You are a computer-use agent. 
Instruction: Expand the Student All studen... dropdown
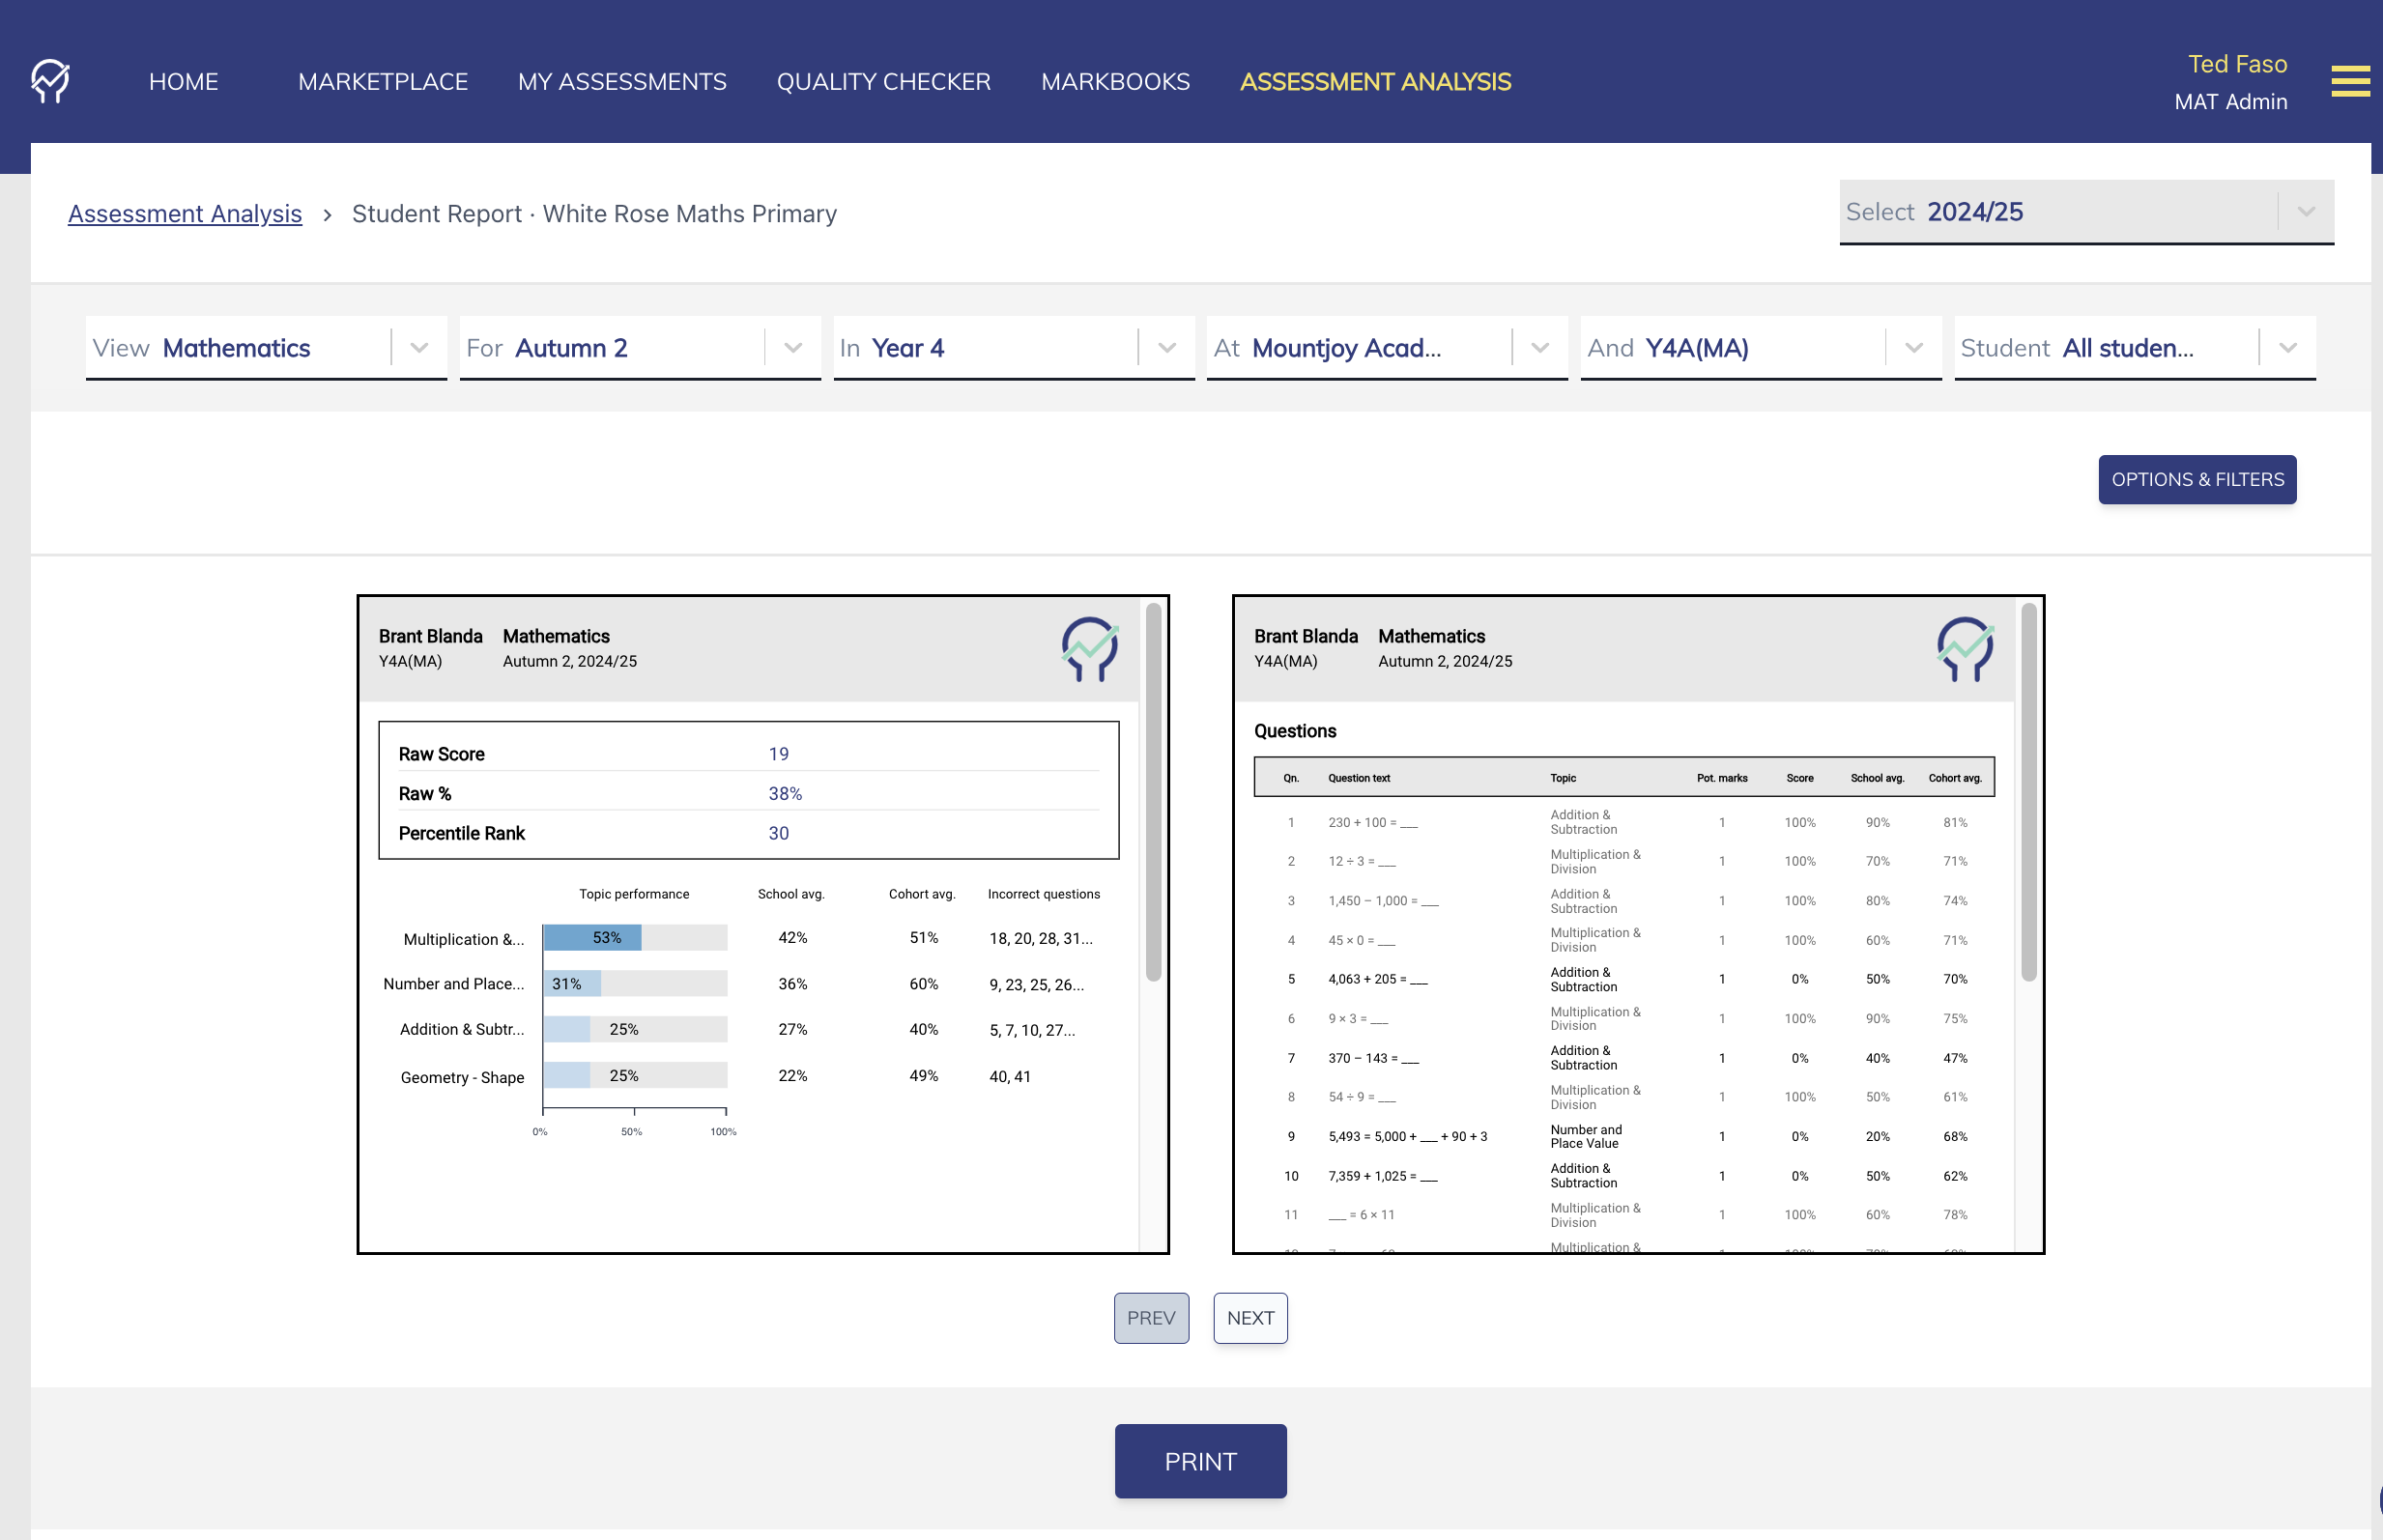click(2135, 348)
